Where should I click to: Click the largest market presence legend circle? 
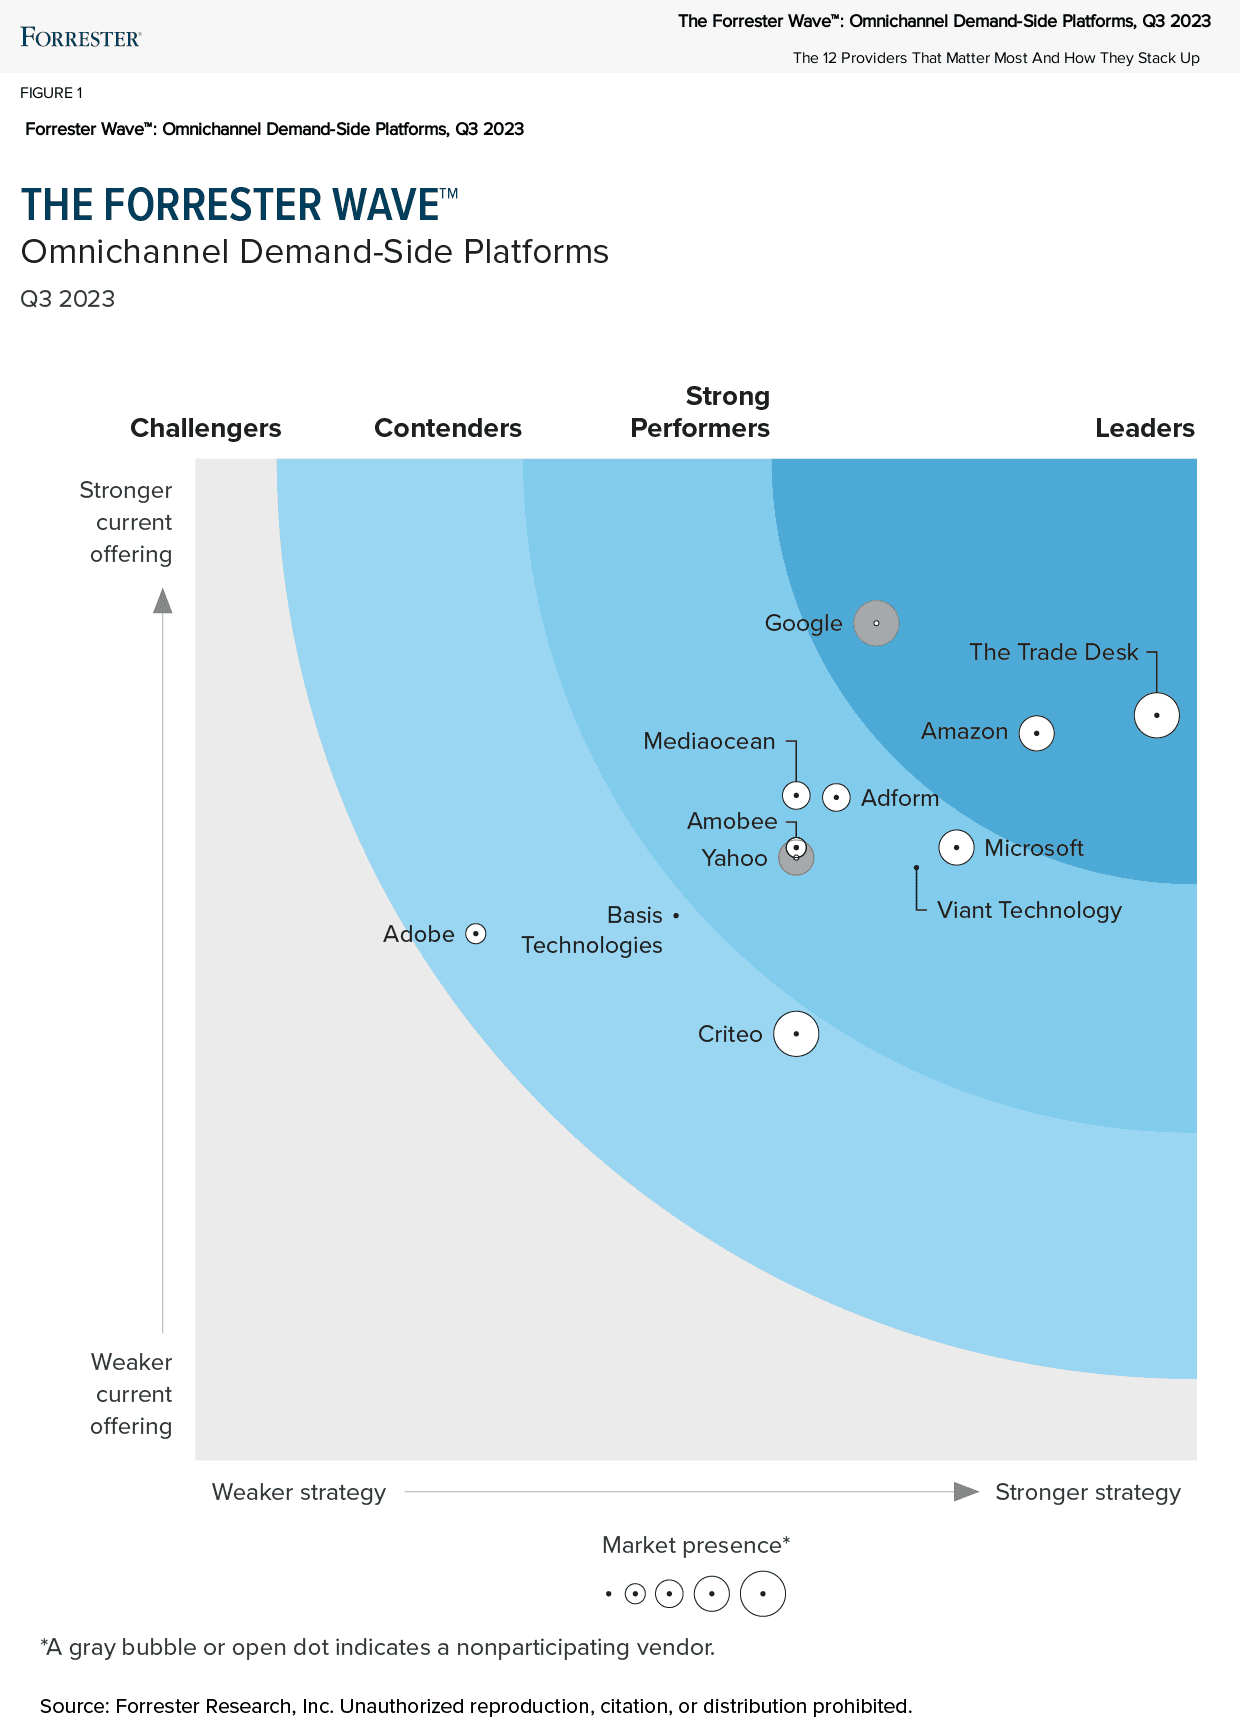[x=763, y=1594]
